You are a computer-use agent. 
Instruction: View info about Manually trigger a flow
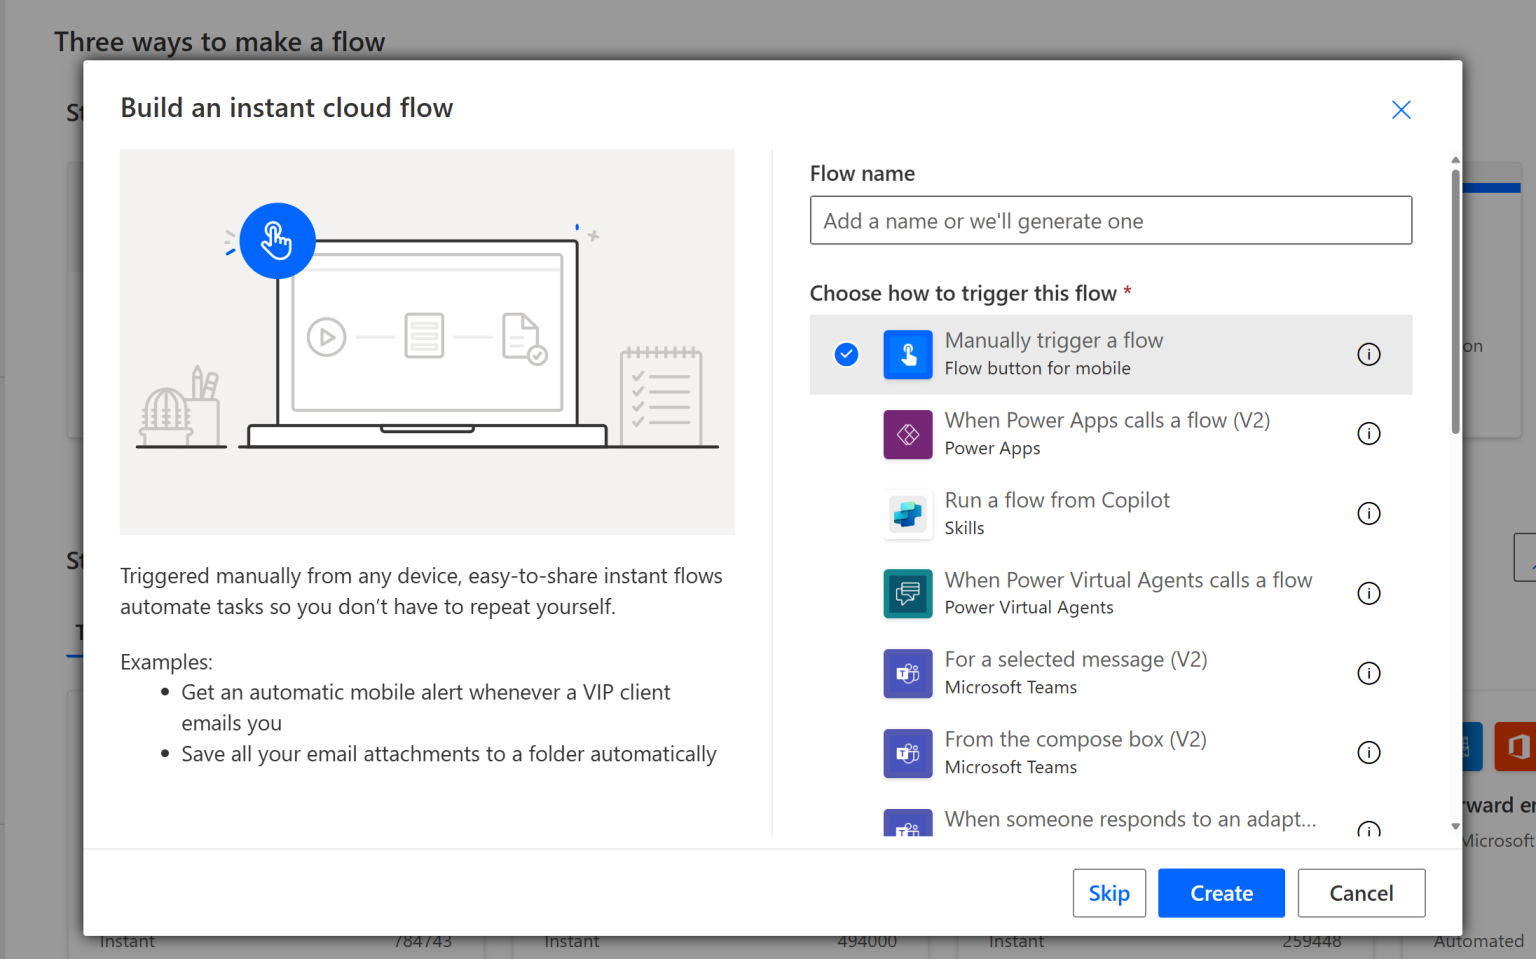point(1369,354)
